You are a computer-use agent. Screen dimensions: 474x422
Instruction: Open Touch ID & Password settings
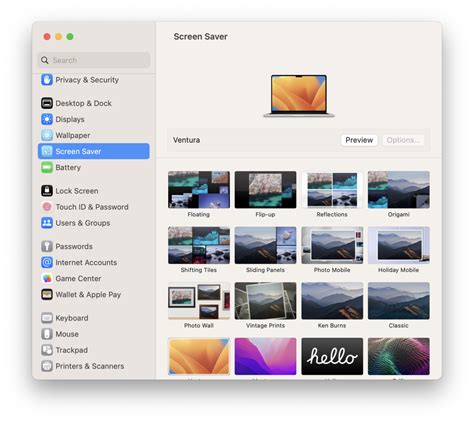coord(92,207)
